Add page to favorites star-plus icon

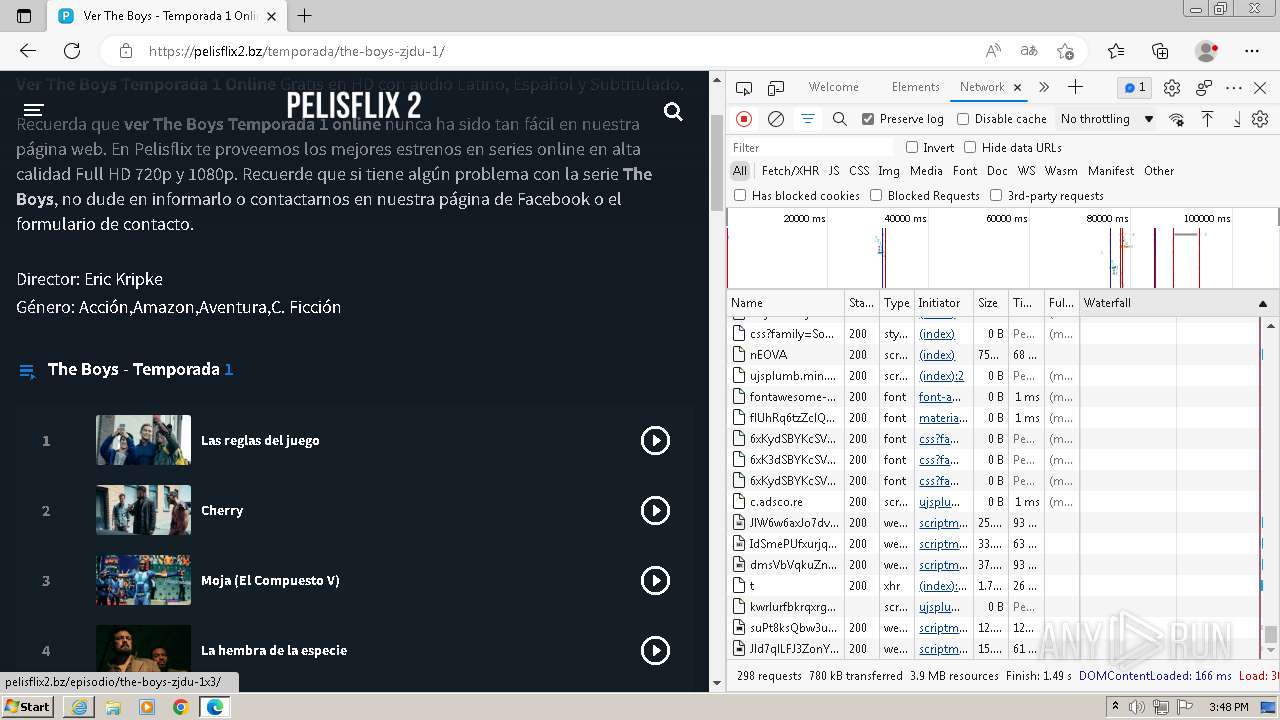pyautogui.click(x=1065, y=51)
